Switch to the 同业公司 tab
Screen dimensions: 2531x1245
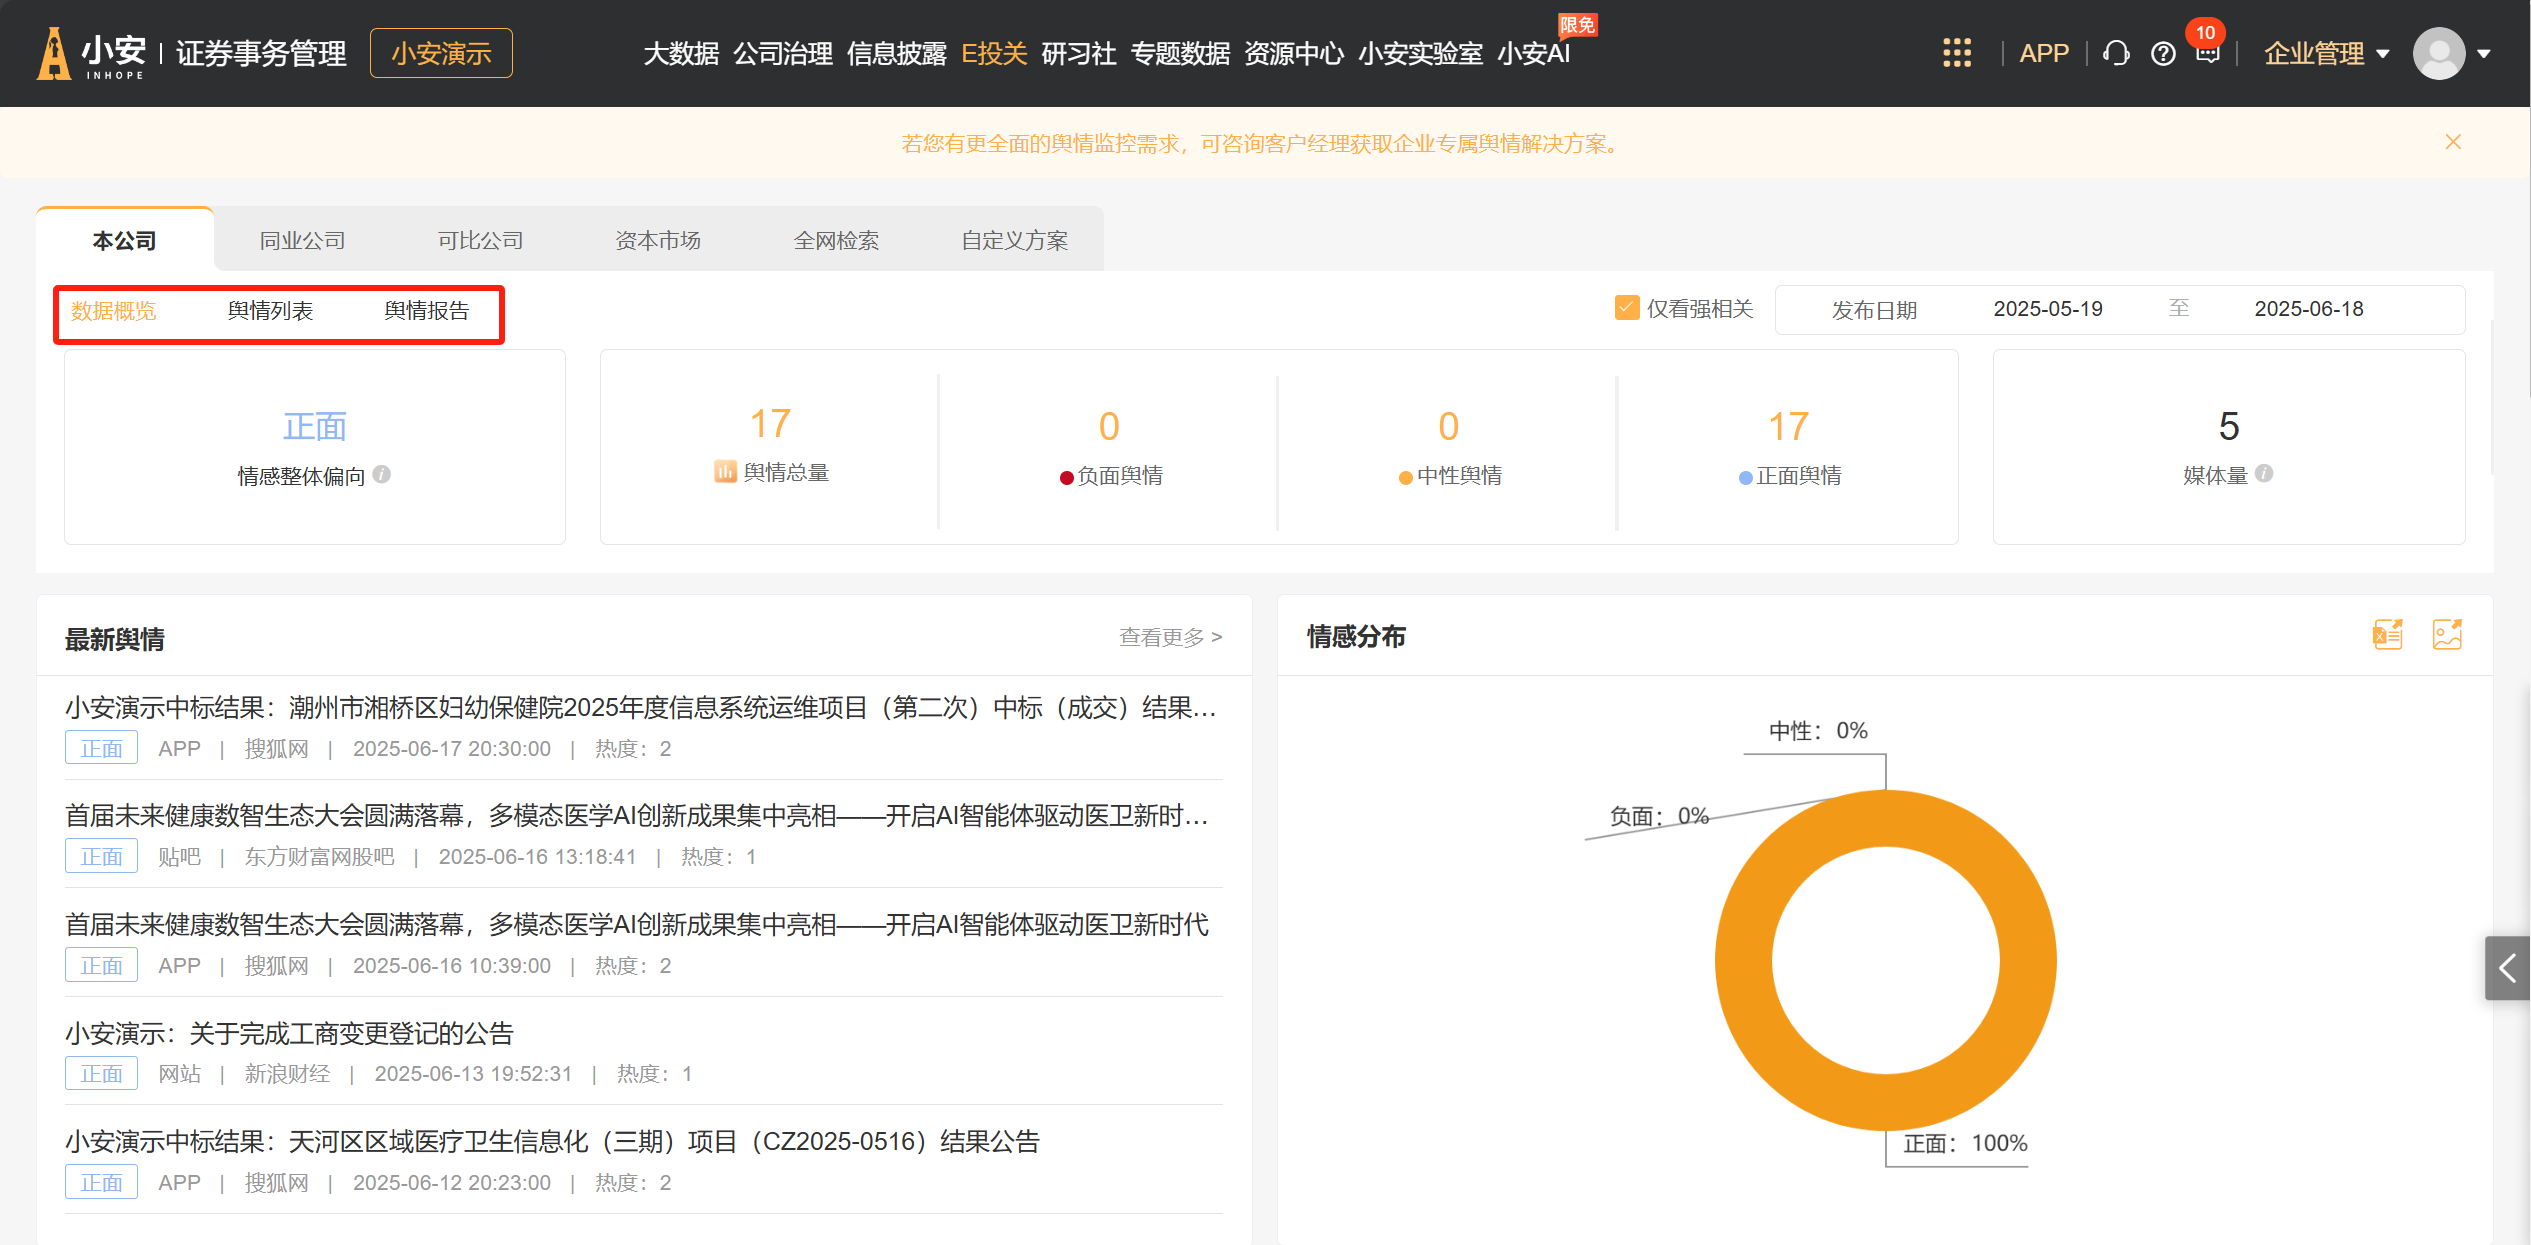pyautogui.click(x=302, y=240)
